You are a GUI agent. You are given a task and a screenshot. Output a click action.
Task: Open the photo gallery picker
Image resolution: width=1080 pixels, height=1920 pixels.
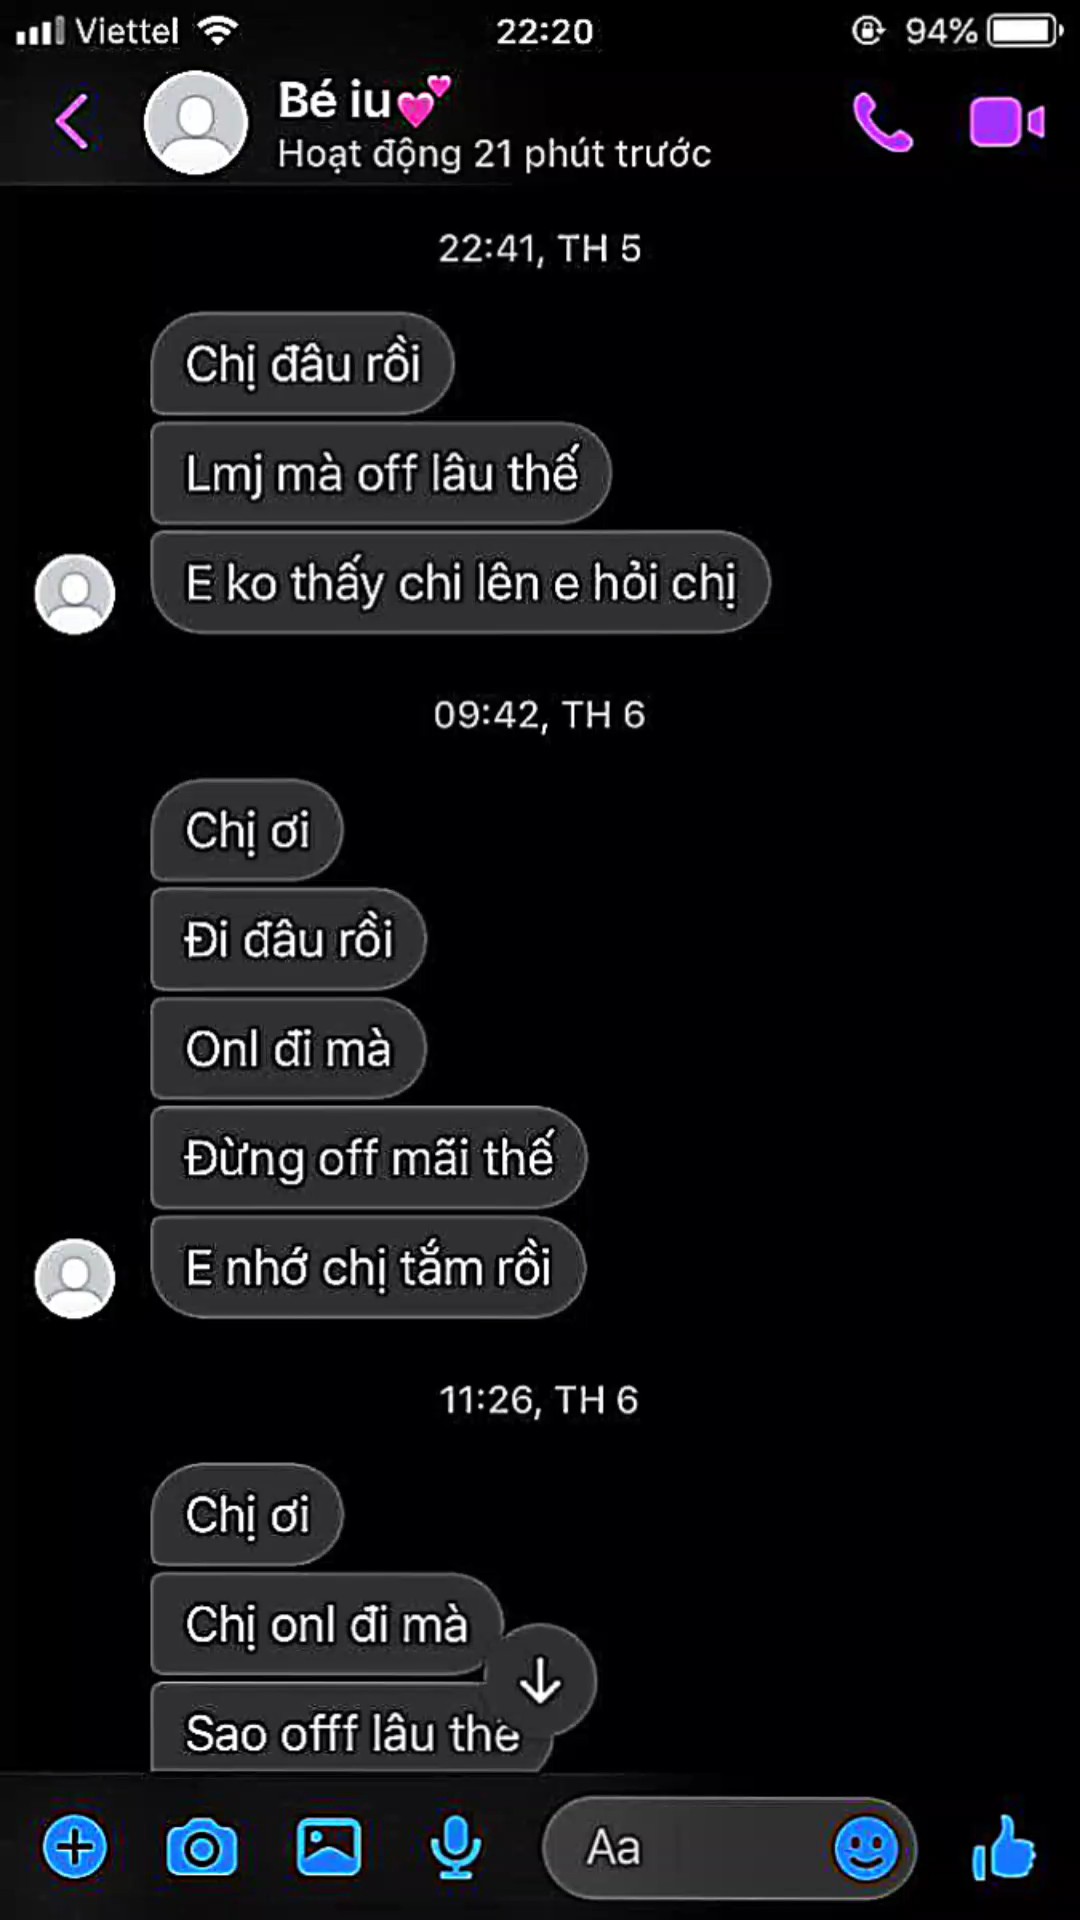(x=329, y=1847)
